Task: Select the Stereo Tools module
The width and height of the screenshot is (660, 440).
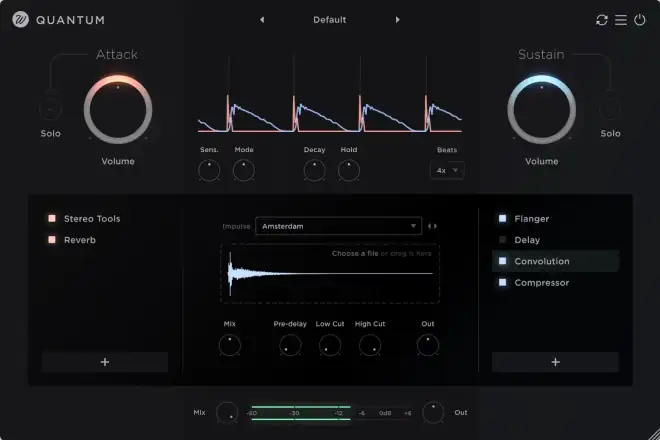Action: click(x=92, y=219)
